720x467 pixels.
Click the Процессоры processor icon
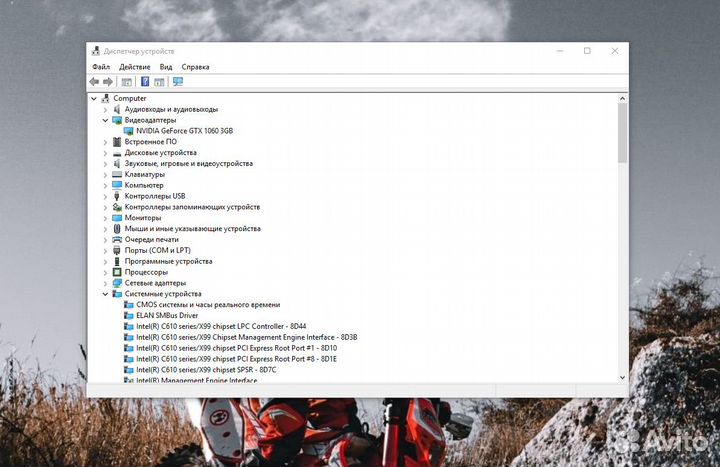pyautogui.click(x=117, y=272)
